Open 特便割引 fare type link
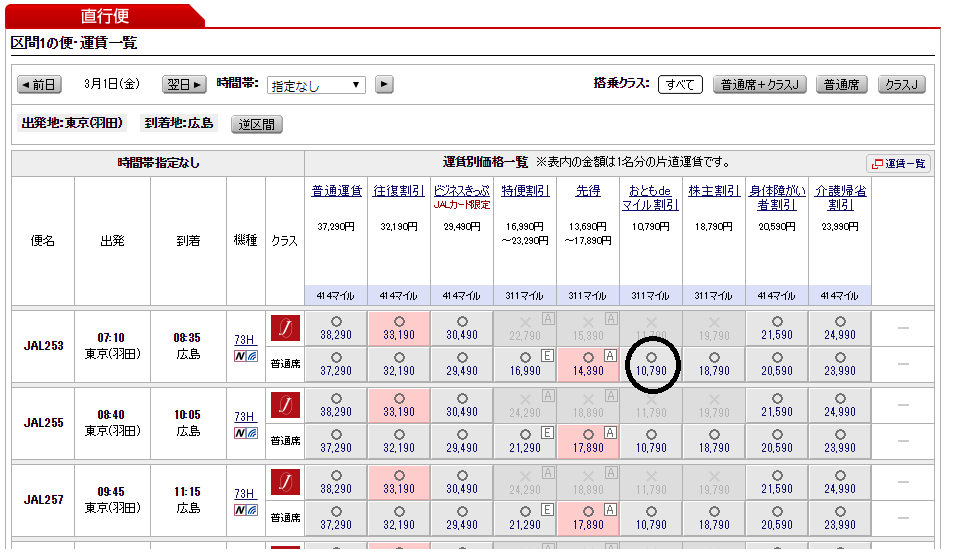This screenshot has height=560, width=953. click(x=525, y=191)
